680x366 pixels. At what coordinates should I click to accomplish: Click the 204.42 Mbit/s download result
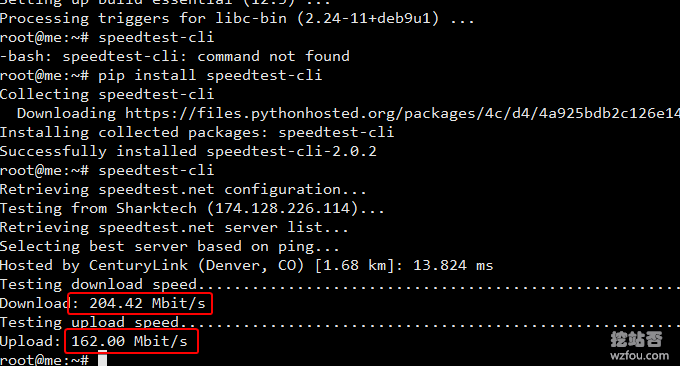(147, 303)
